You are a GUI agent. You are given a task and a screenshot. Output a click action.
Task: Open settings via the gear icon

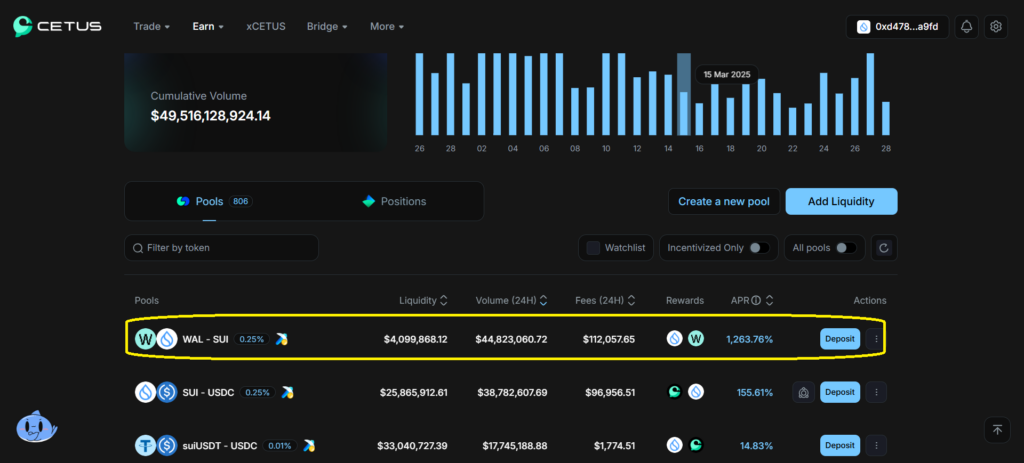995,27
